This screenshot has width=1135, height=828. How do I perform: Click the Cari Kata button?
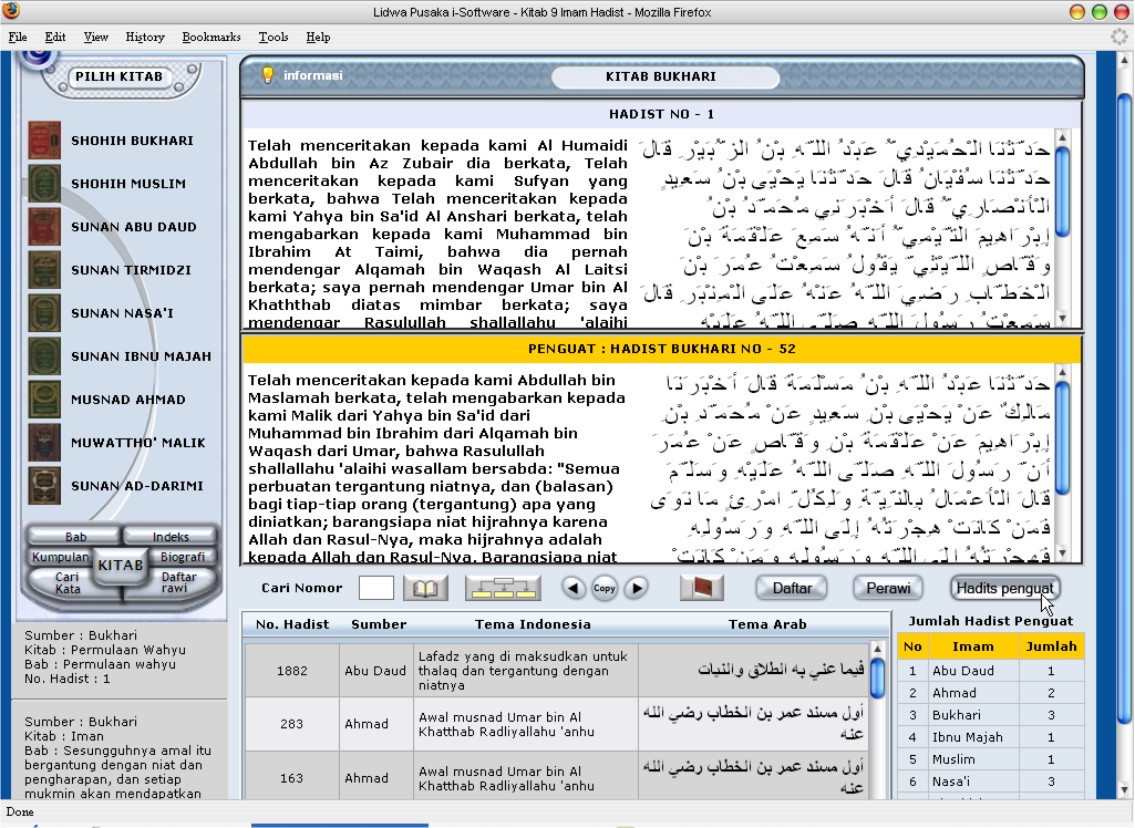67,583
